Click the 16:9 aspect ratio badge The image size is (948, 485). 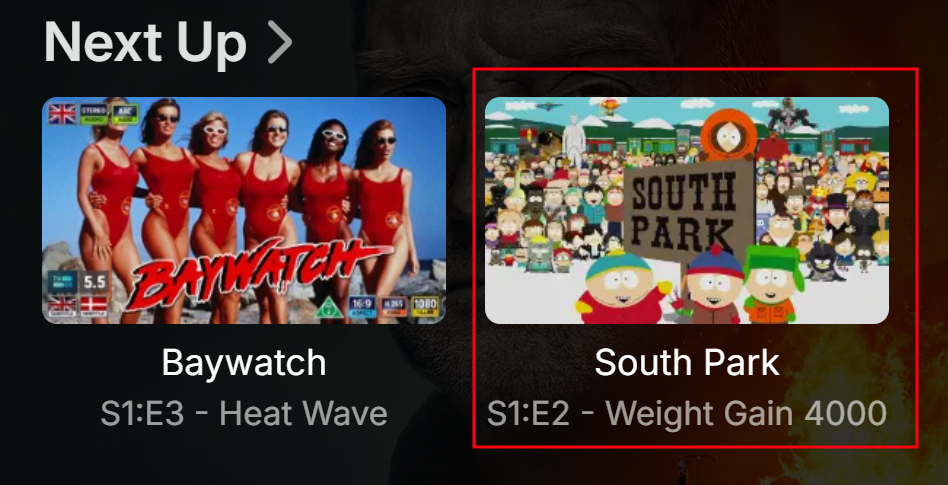pyautogui.click(x=363, y=307)
